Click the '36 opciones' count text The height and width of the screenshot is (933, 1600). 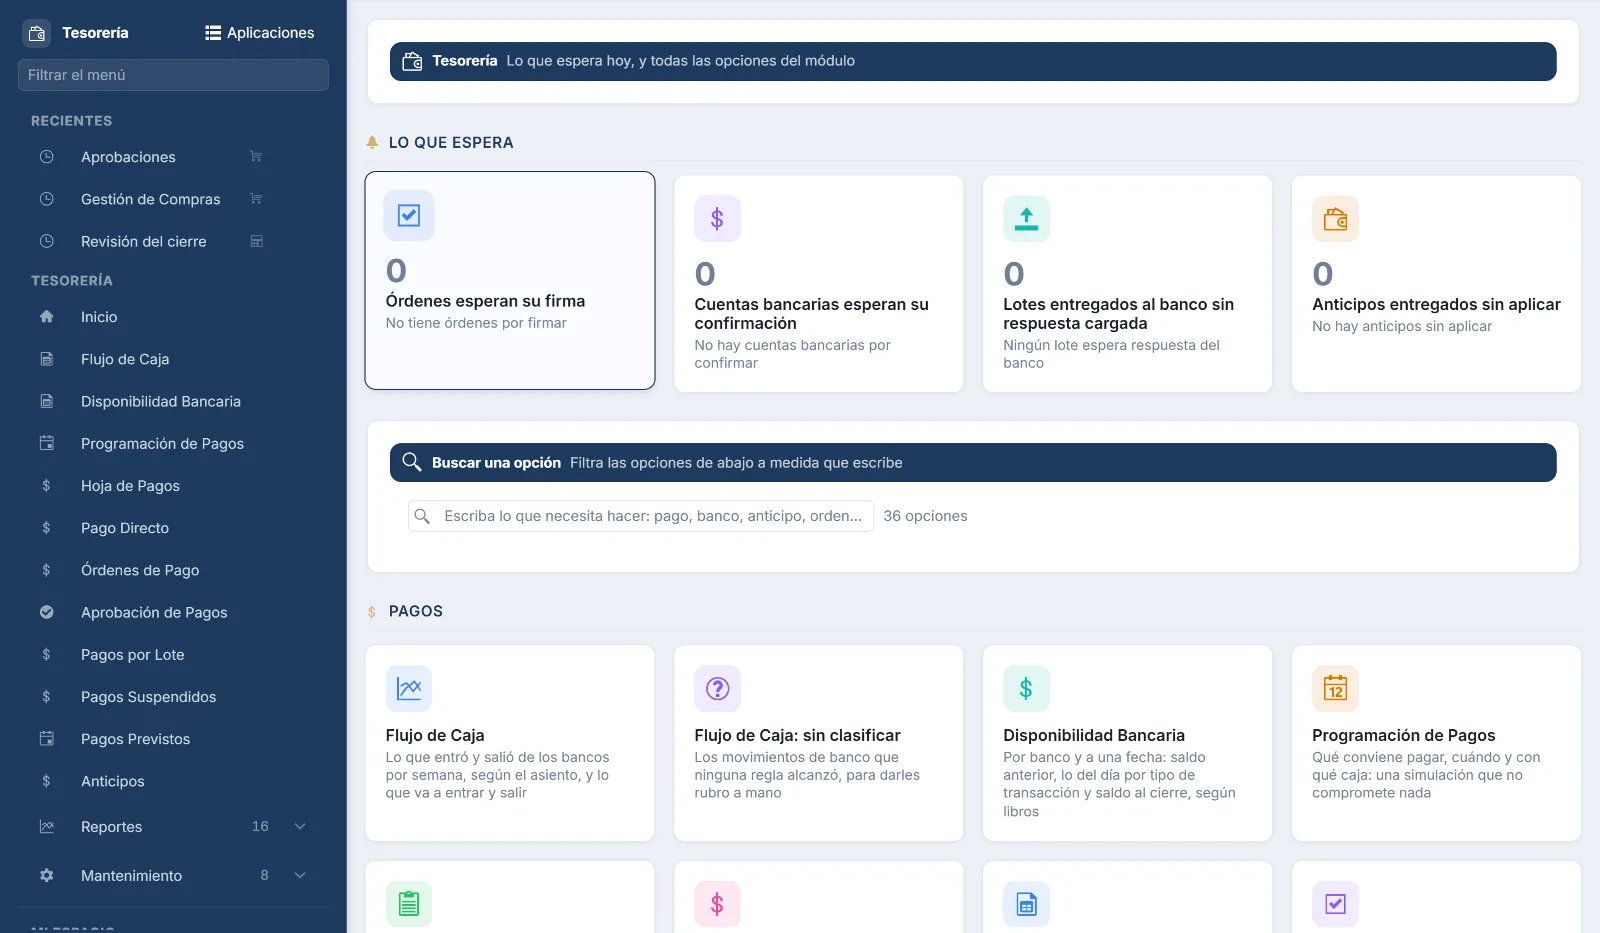click(x=925, y=516)
